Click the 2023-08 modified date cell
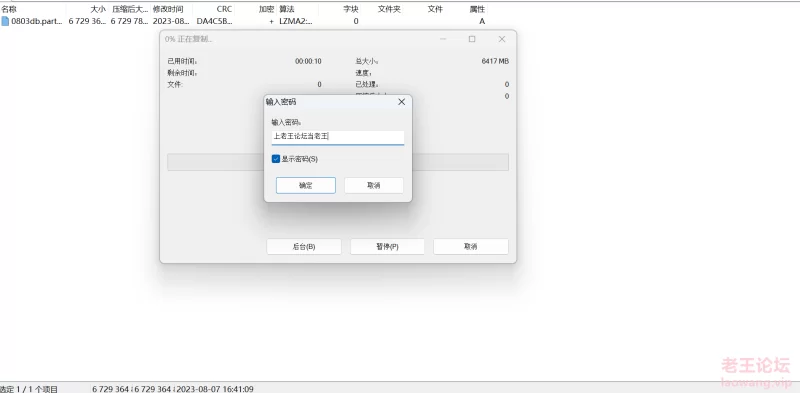 point(171,21)
